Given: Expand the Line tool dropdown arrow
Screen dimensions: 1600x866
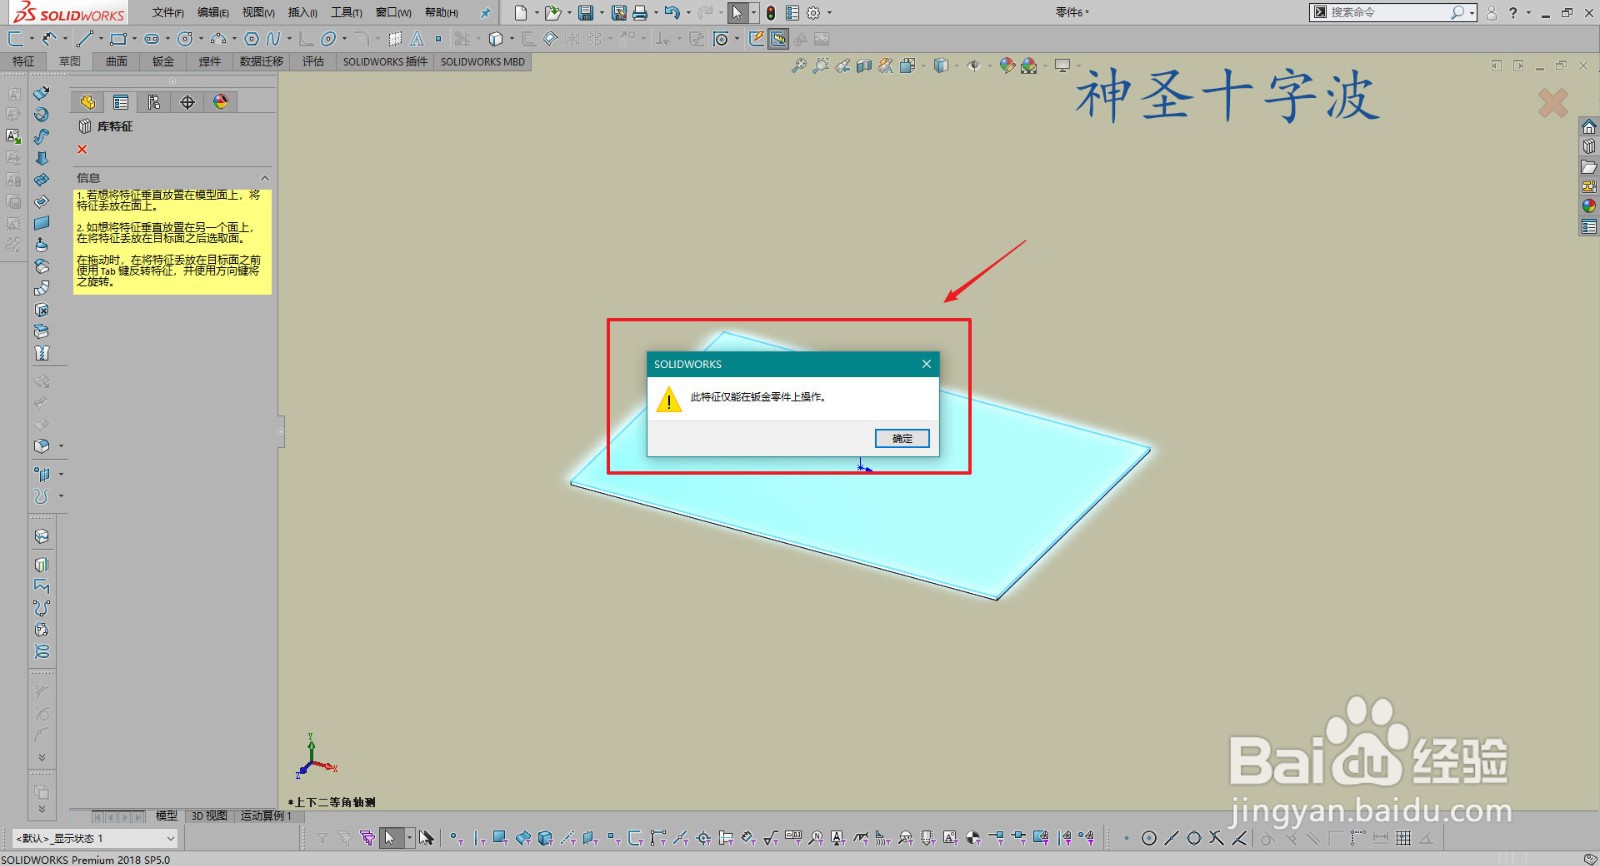Looking at the screenshot, I should tap(100, 39).
